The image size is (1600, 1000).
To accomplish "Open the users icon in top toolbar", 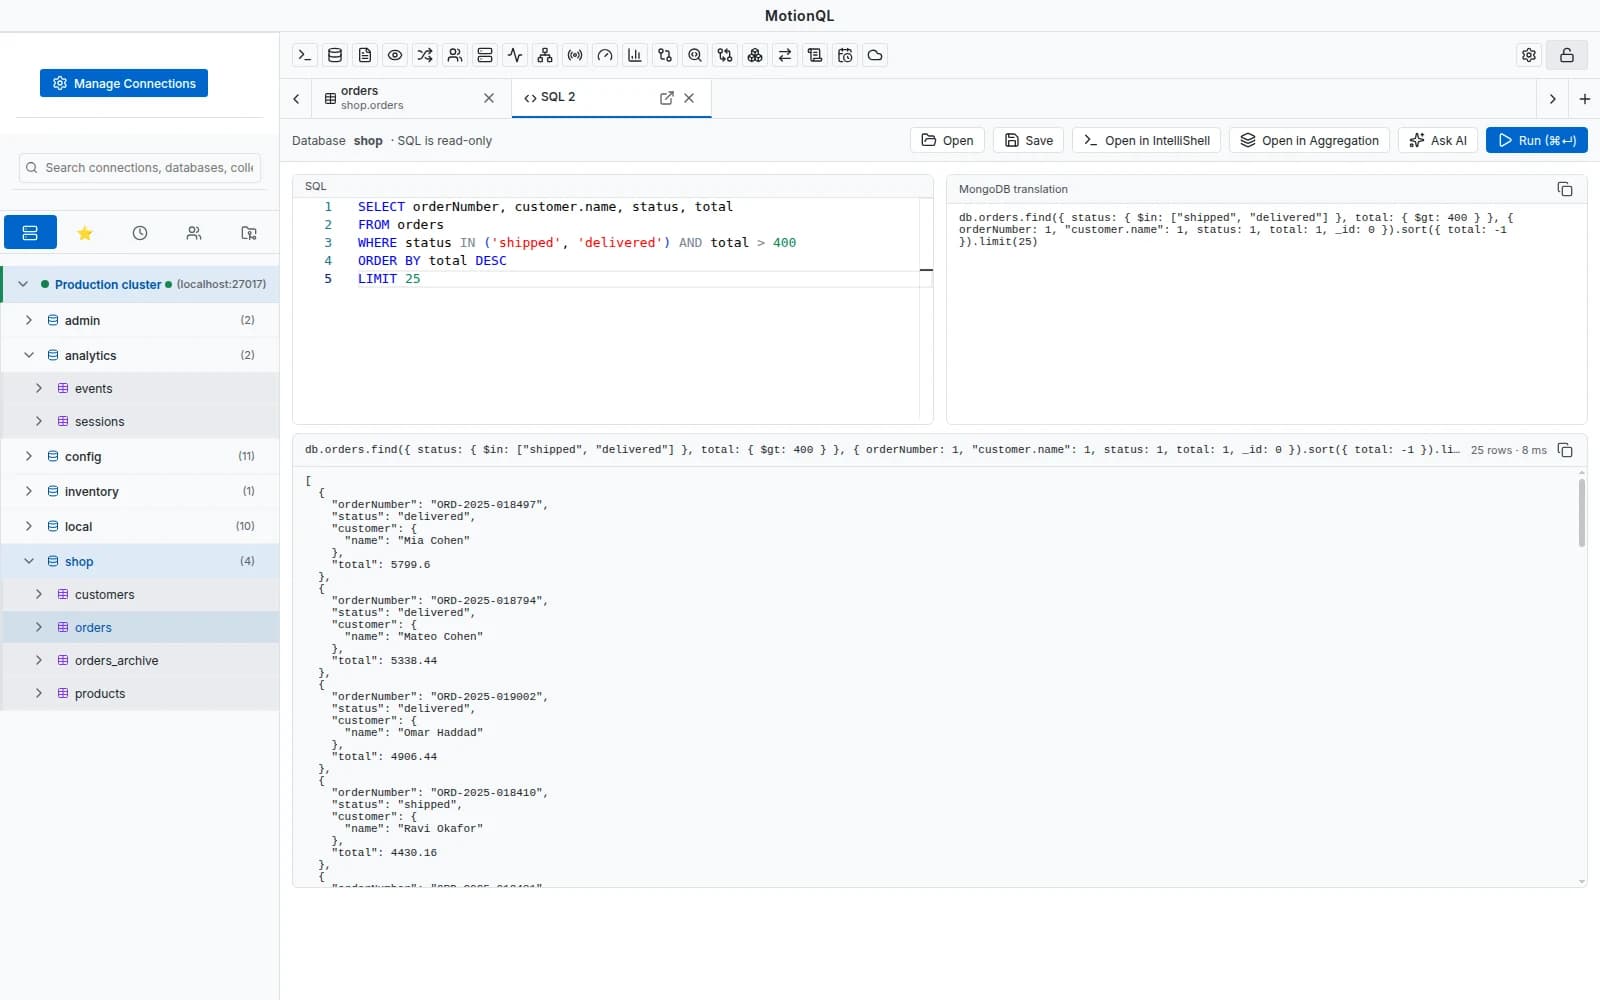I will (x=455, y=55).
